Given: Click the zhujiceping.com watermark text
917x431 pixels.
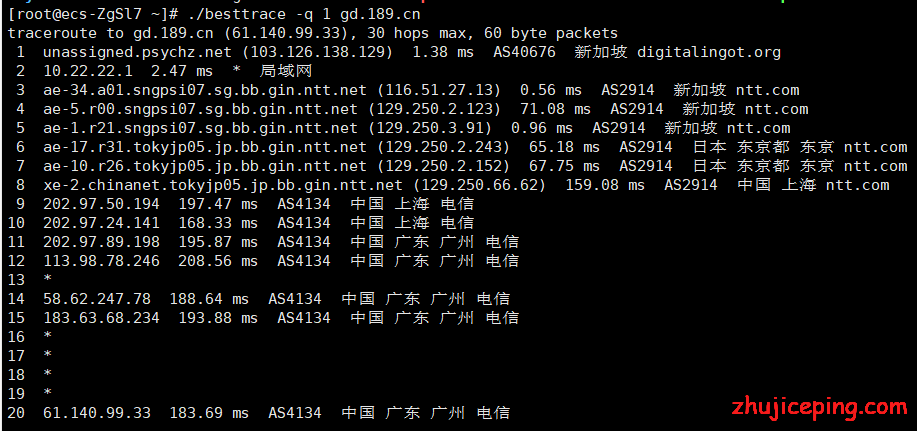Looking at the screenshot, I should tap(819, 406).
